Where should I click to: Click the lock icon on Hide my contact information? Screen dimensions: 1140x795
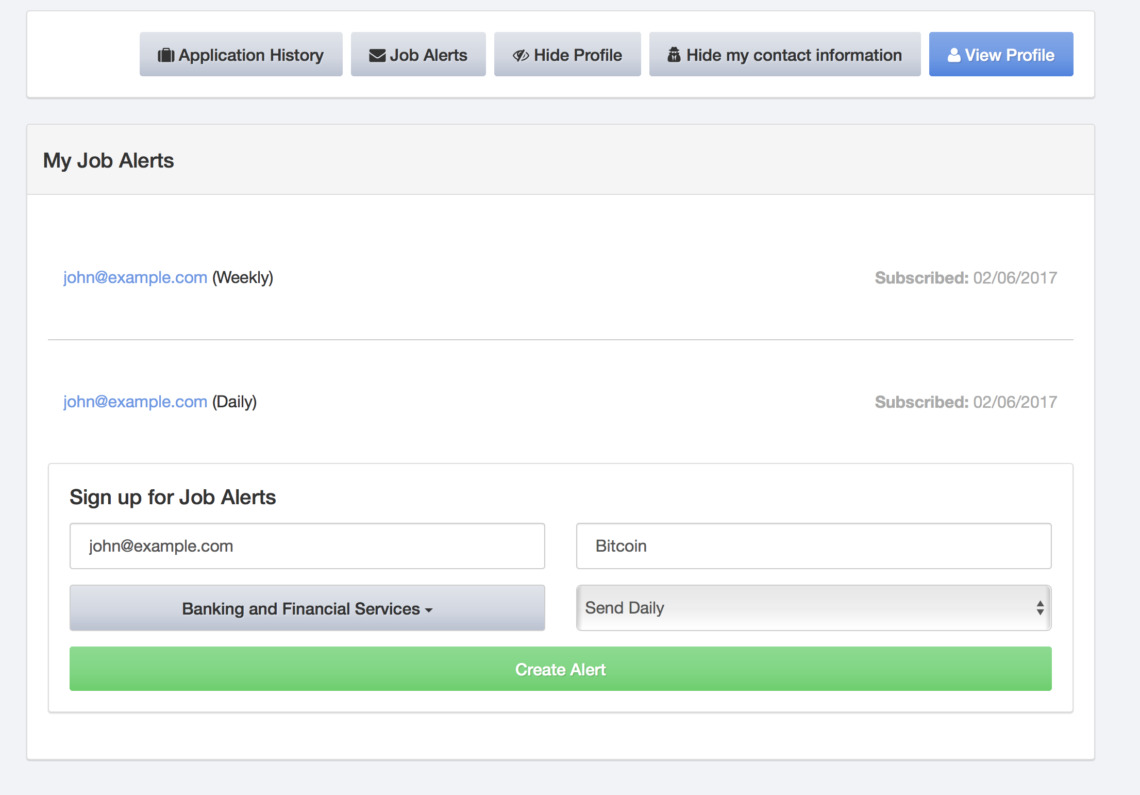tap(673, 55)
